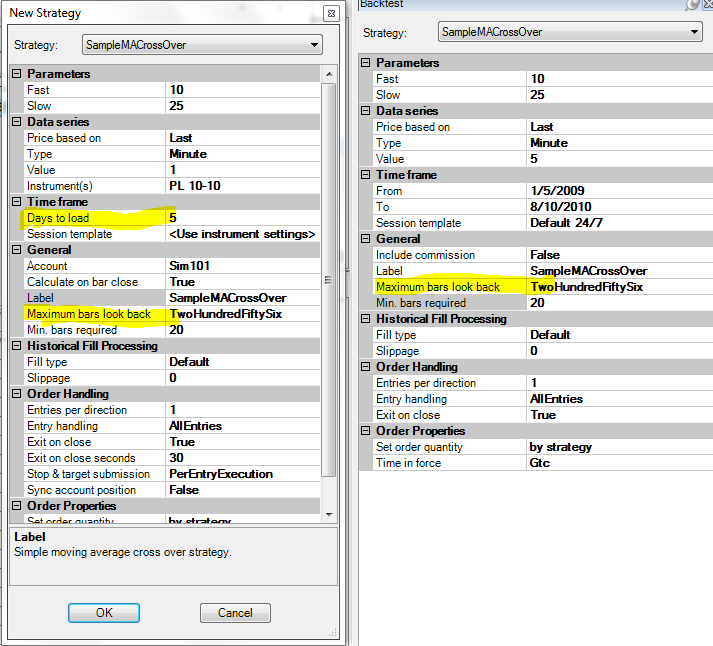Image resolution: width=713 pixels, height=646 pixels.
Task: Edit Label value SampleMACrossOver in Backtest panel
Action: click(620, 270)
